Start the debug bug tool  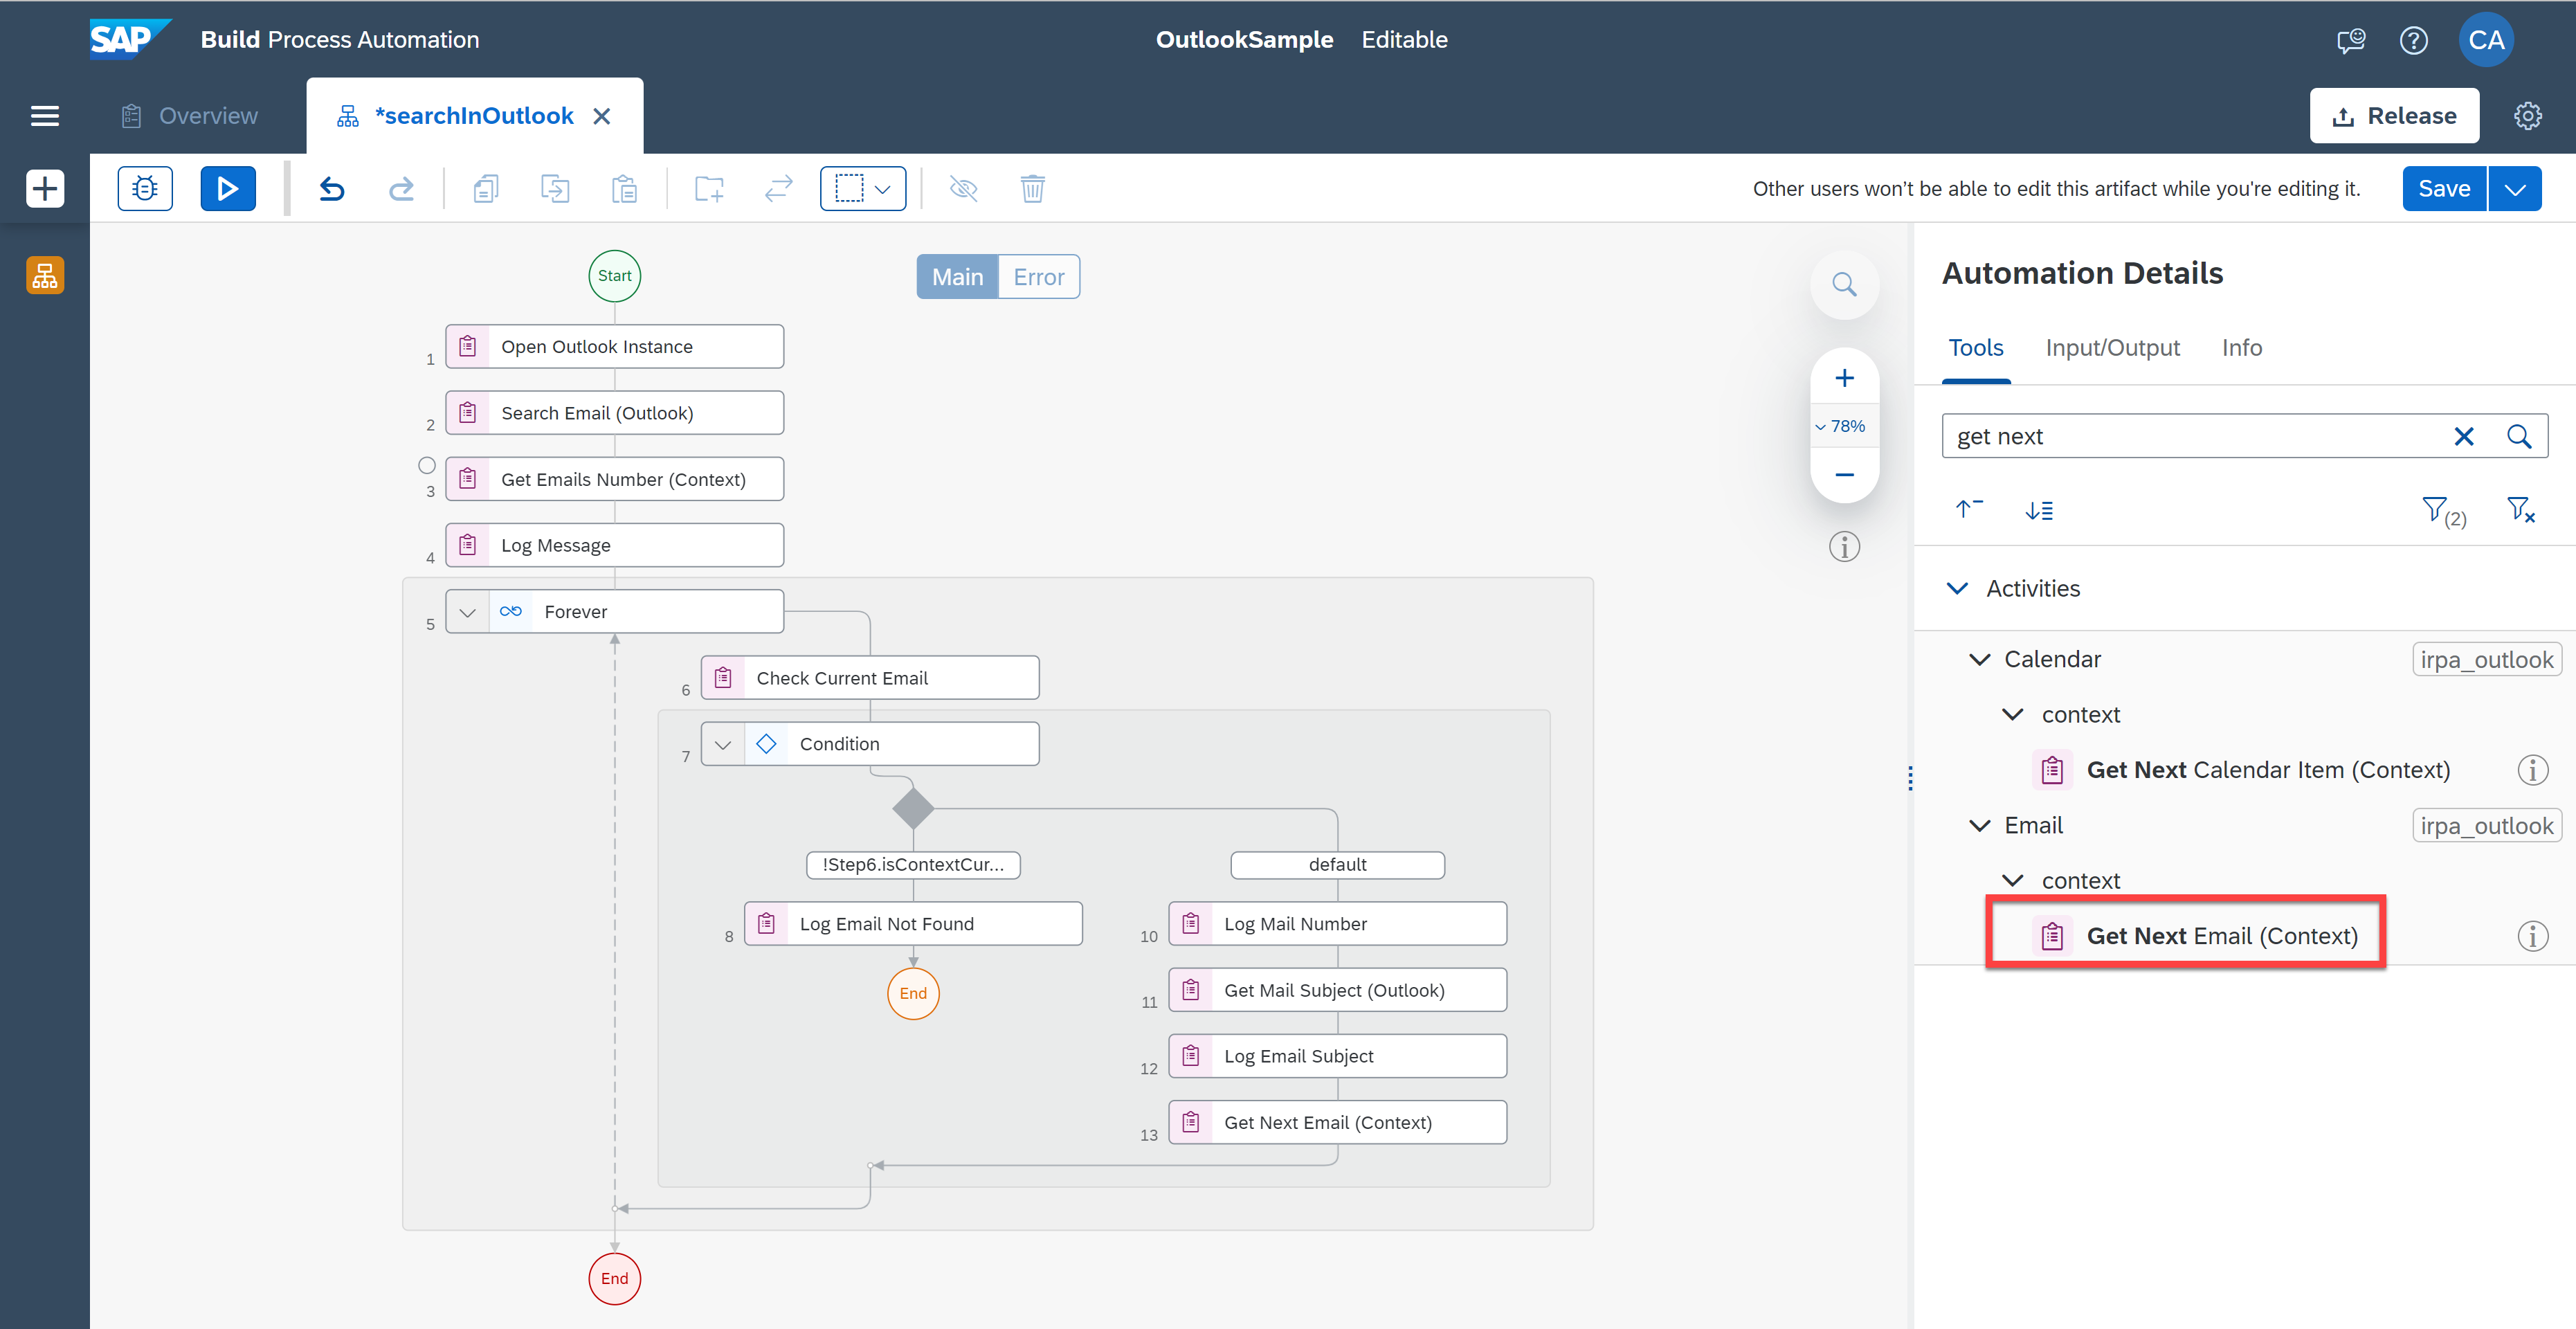coord(145,188)
